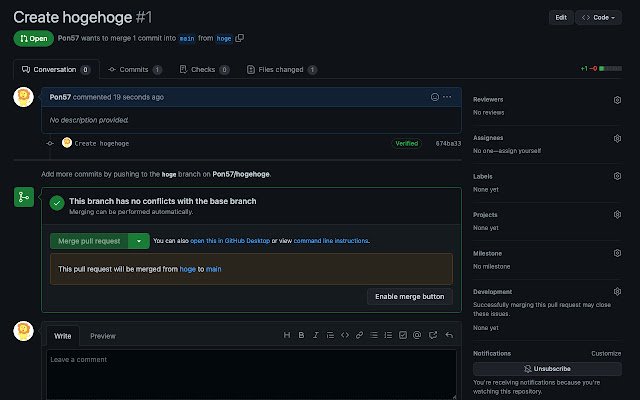
Task: Switch to the Checks tab
Action: [x=204, y=69]
